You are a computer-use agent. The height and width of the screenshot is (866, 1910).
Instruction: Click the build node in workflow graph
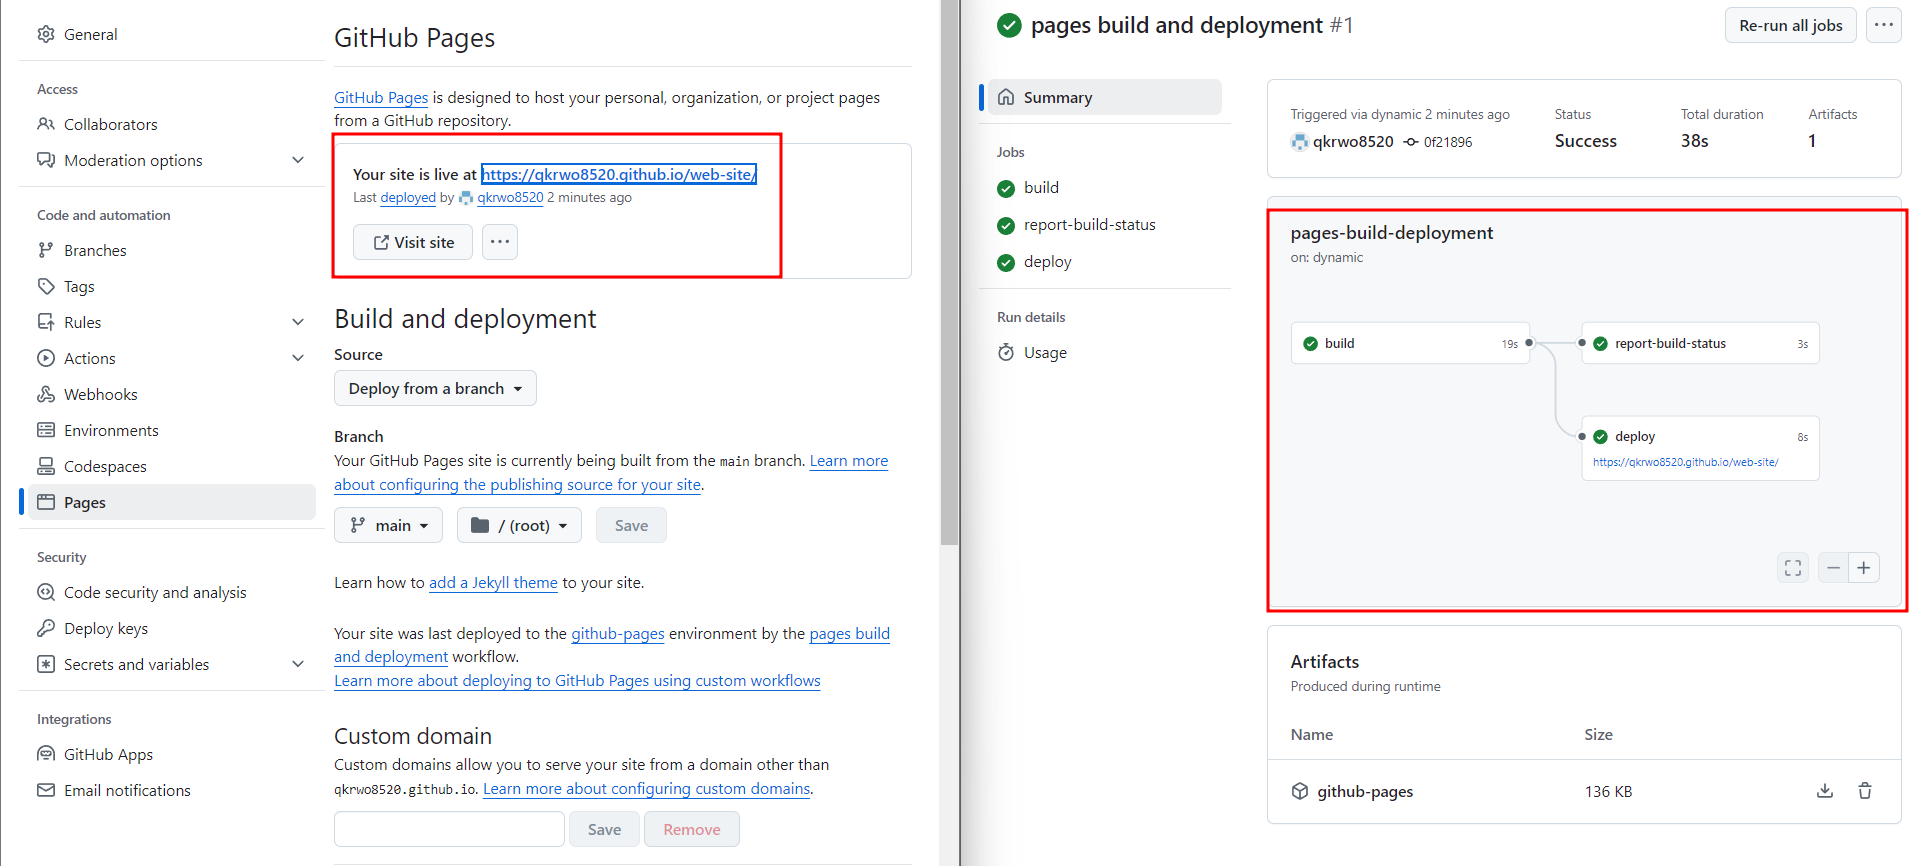click(1410, 343)
